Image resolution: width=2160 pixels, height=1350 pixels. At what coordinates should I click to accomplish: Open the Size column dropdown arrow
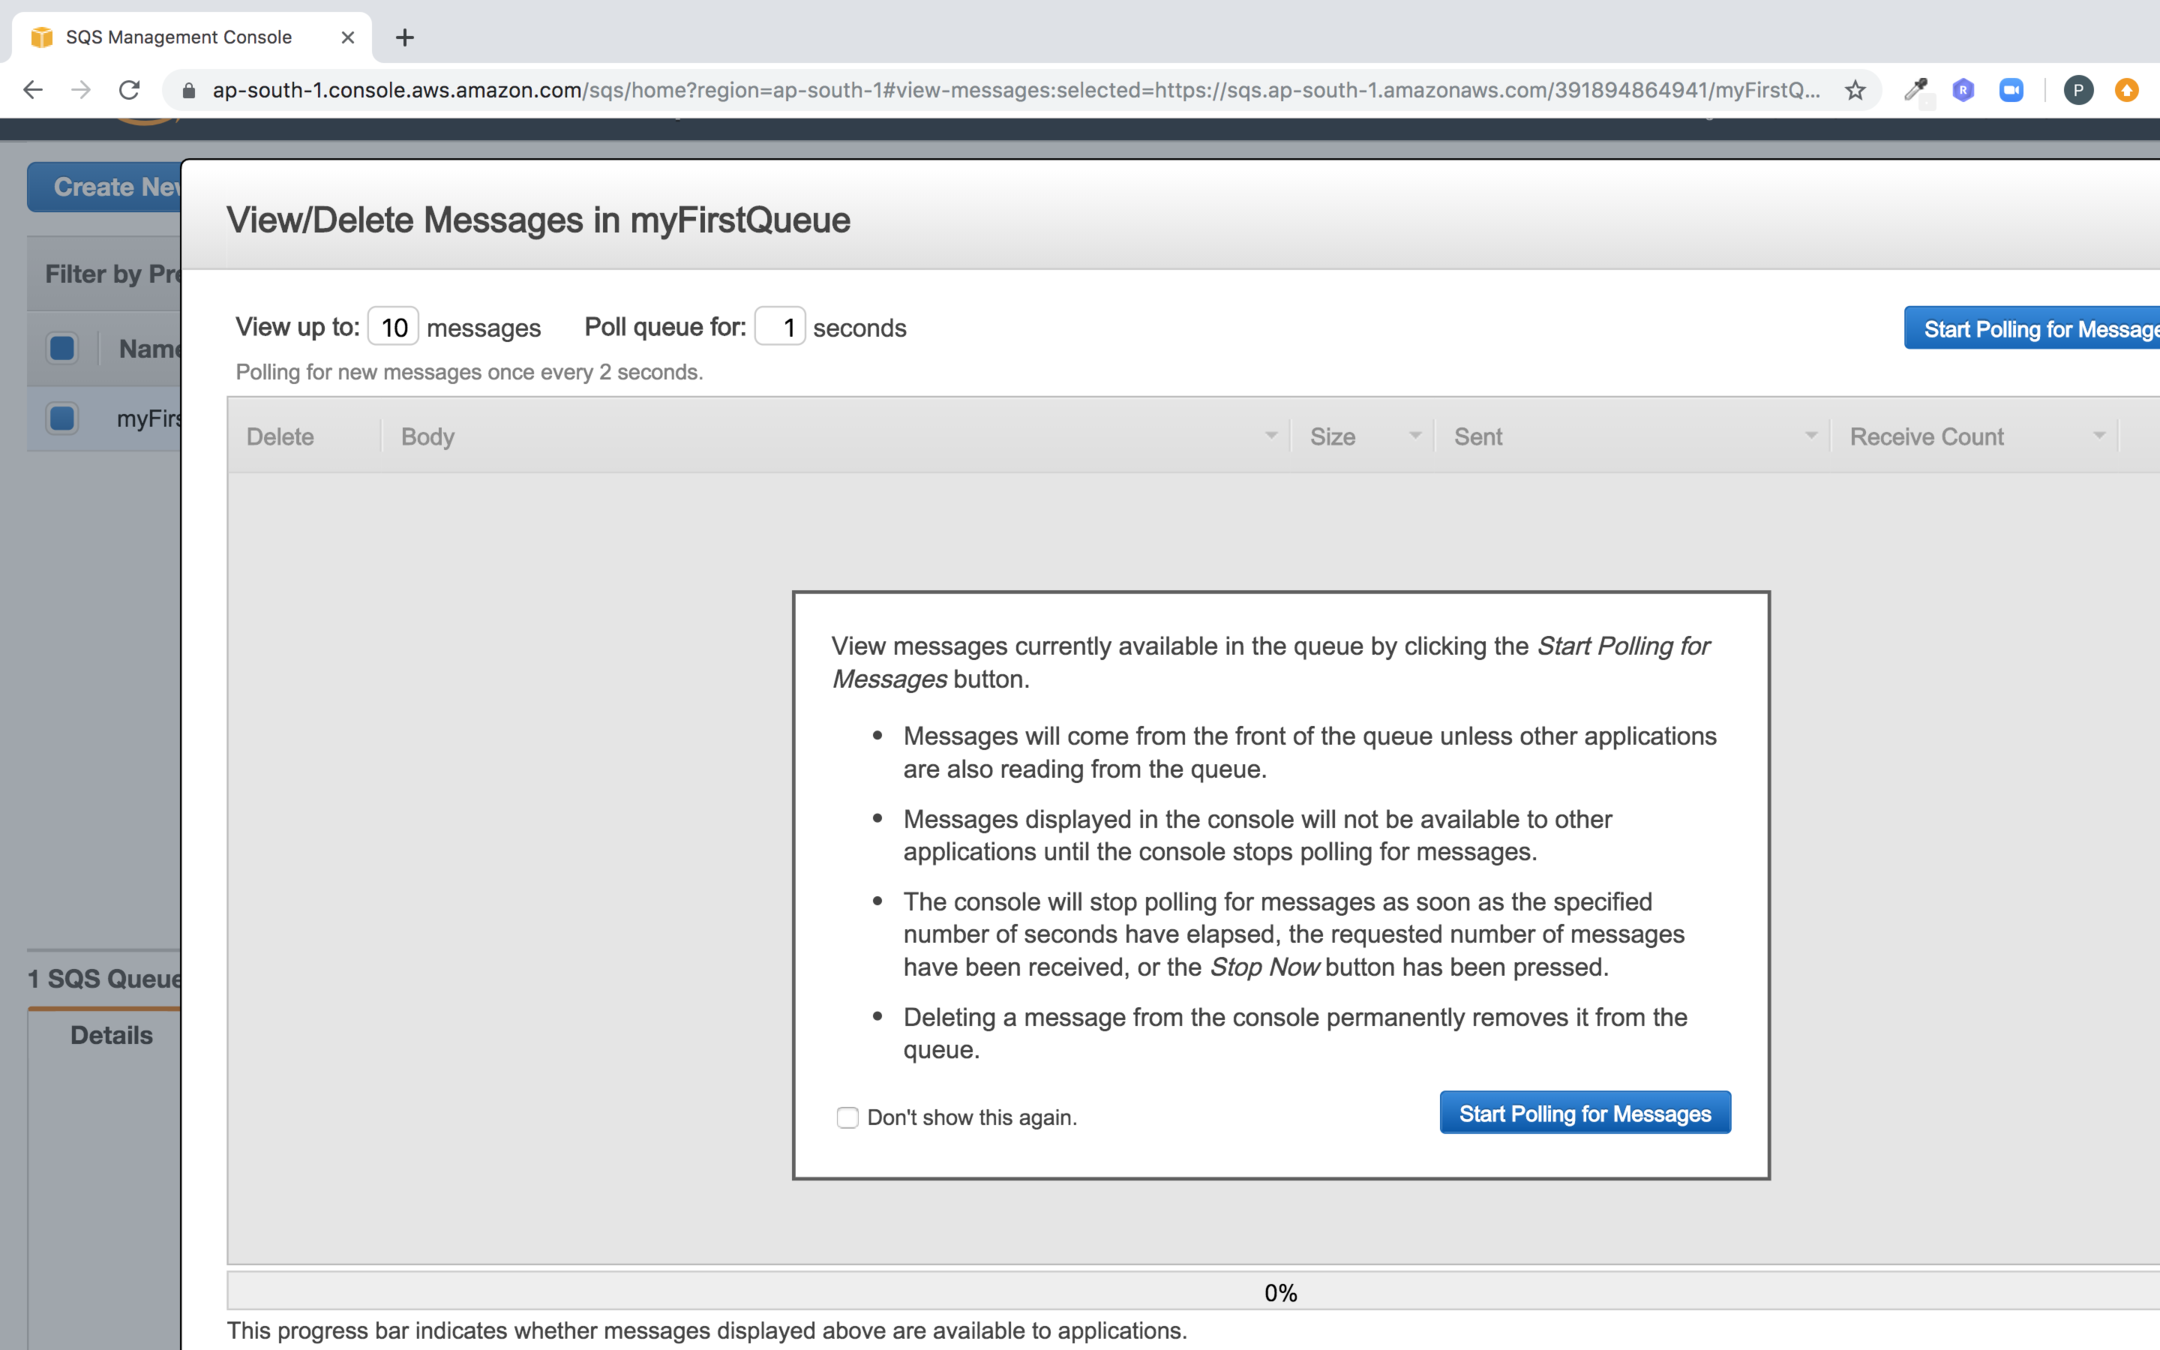(1414, 435)
